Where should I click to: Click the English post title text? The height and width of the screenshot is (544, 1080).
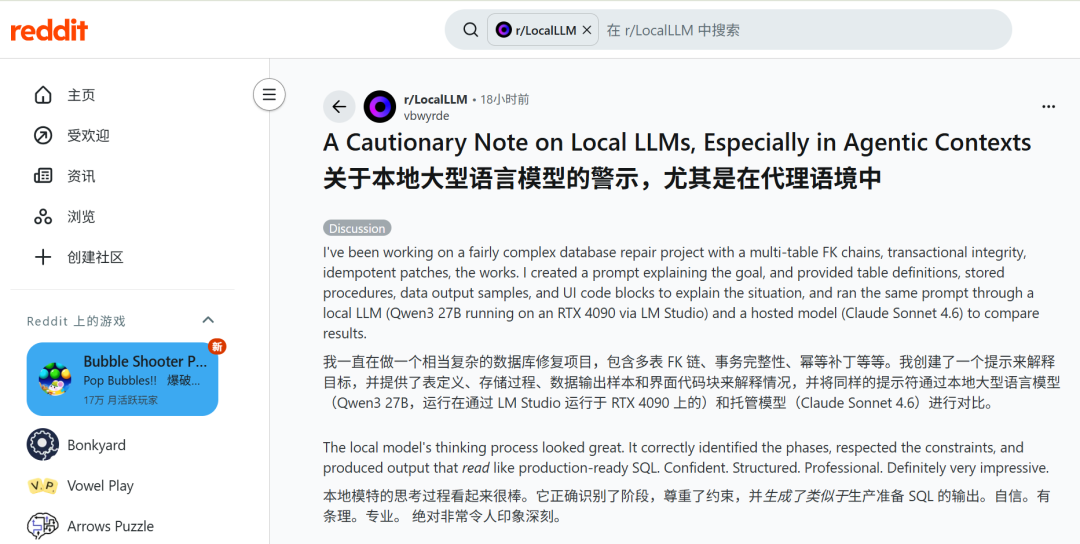[677, 143]
